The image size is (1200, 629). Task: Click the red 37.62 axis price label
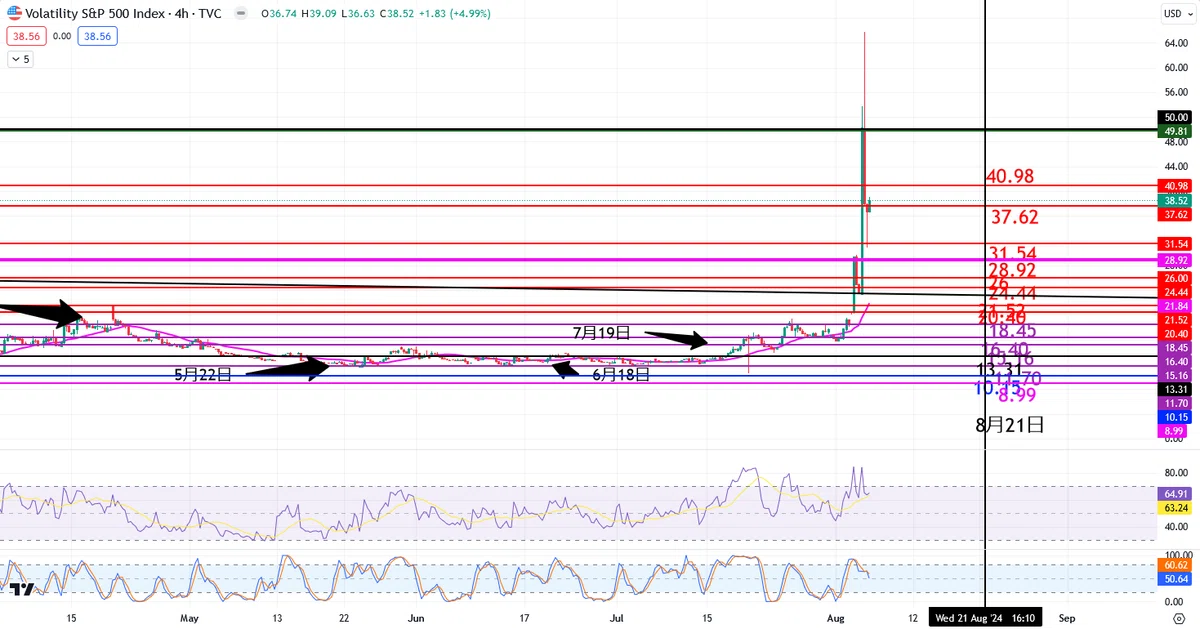click(1175, 214)
